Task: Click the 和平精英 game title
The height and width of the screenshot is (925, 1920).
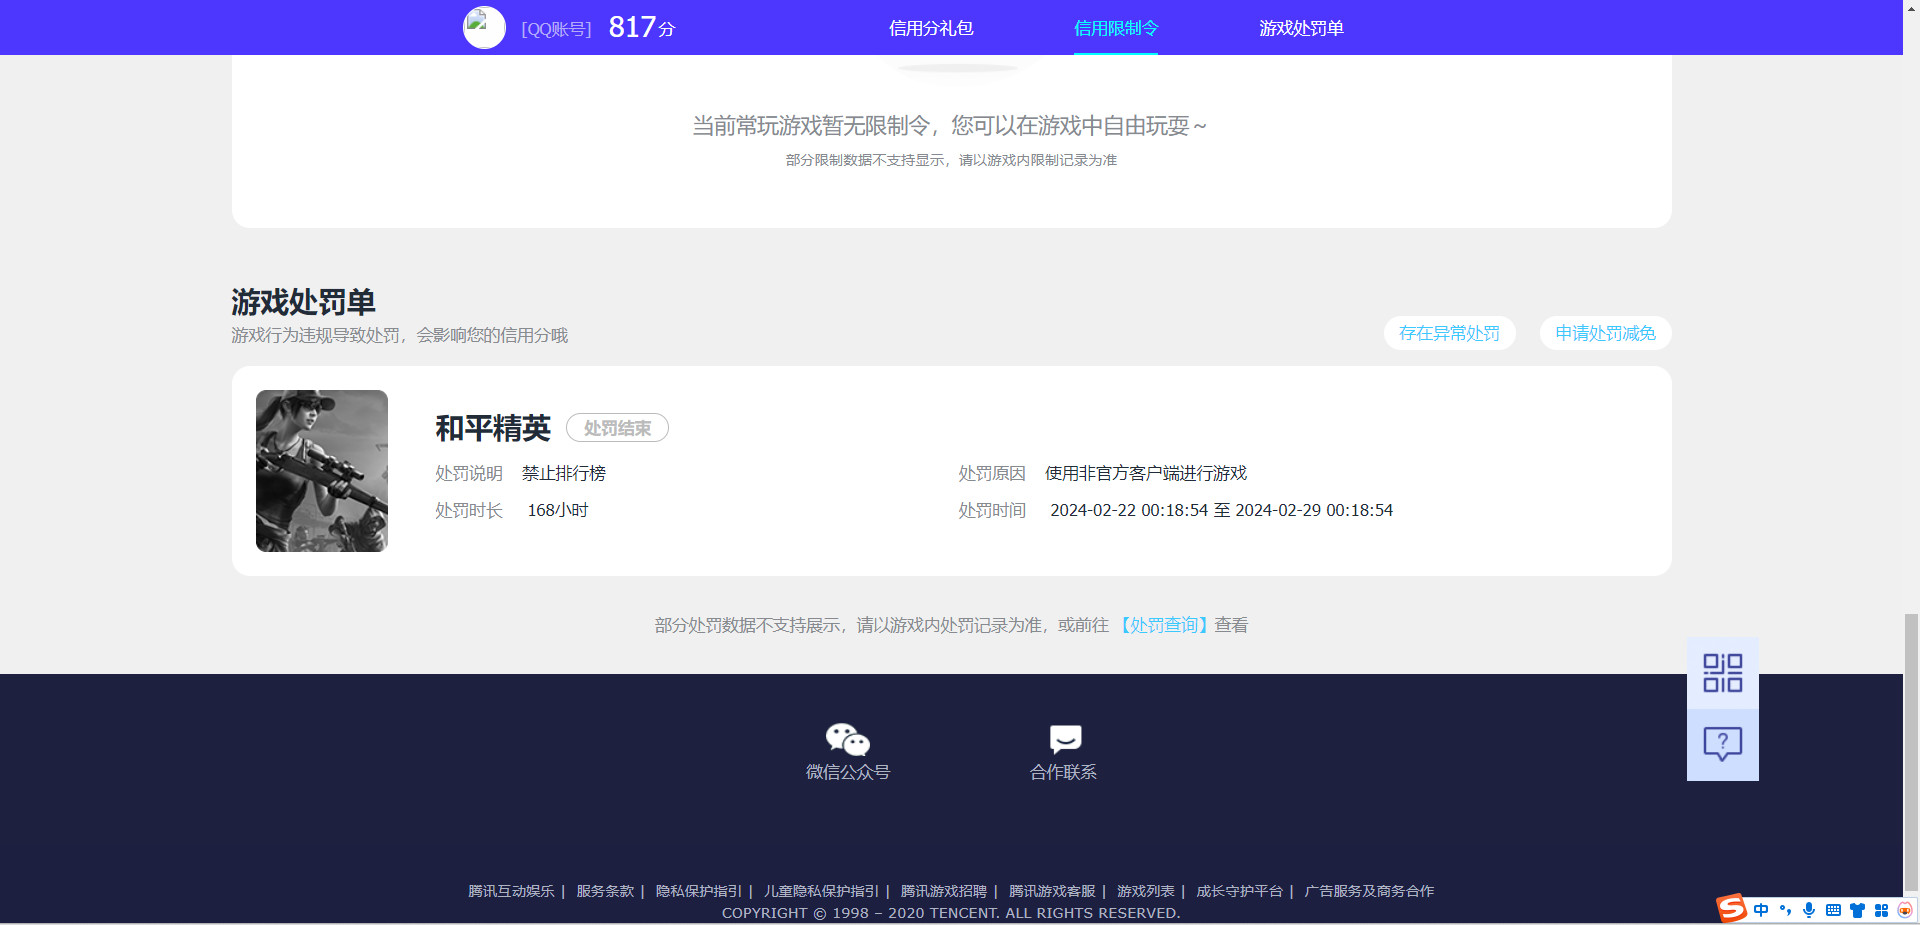Action: pos(493,428)
